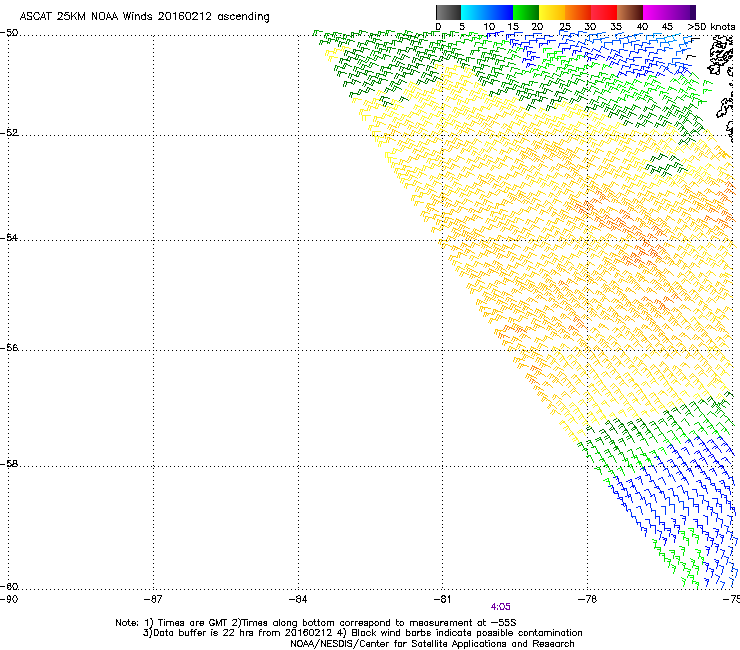
Task: Click legend tick label 25
Action: point(565,27)
